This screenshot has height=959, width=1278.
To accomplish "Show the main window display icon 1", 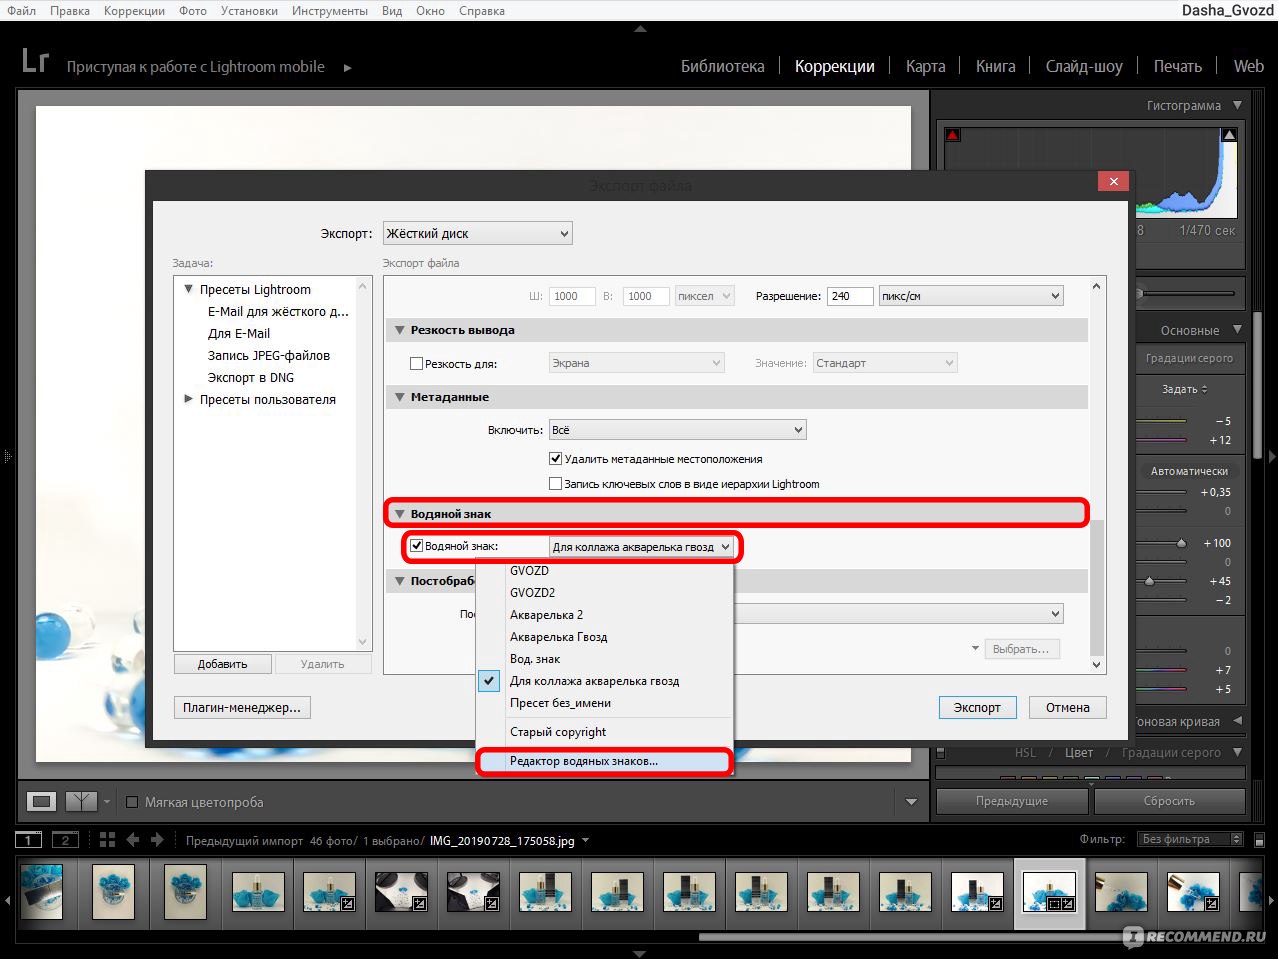I will pos(28,840).
